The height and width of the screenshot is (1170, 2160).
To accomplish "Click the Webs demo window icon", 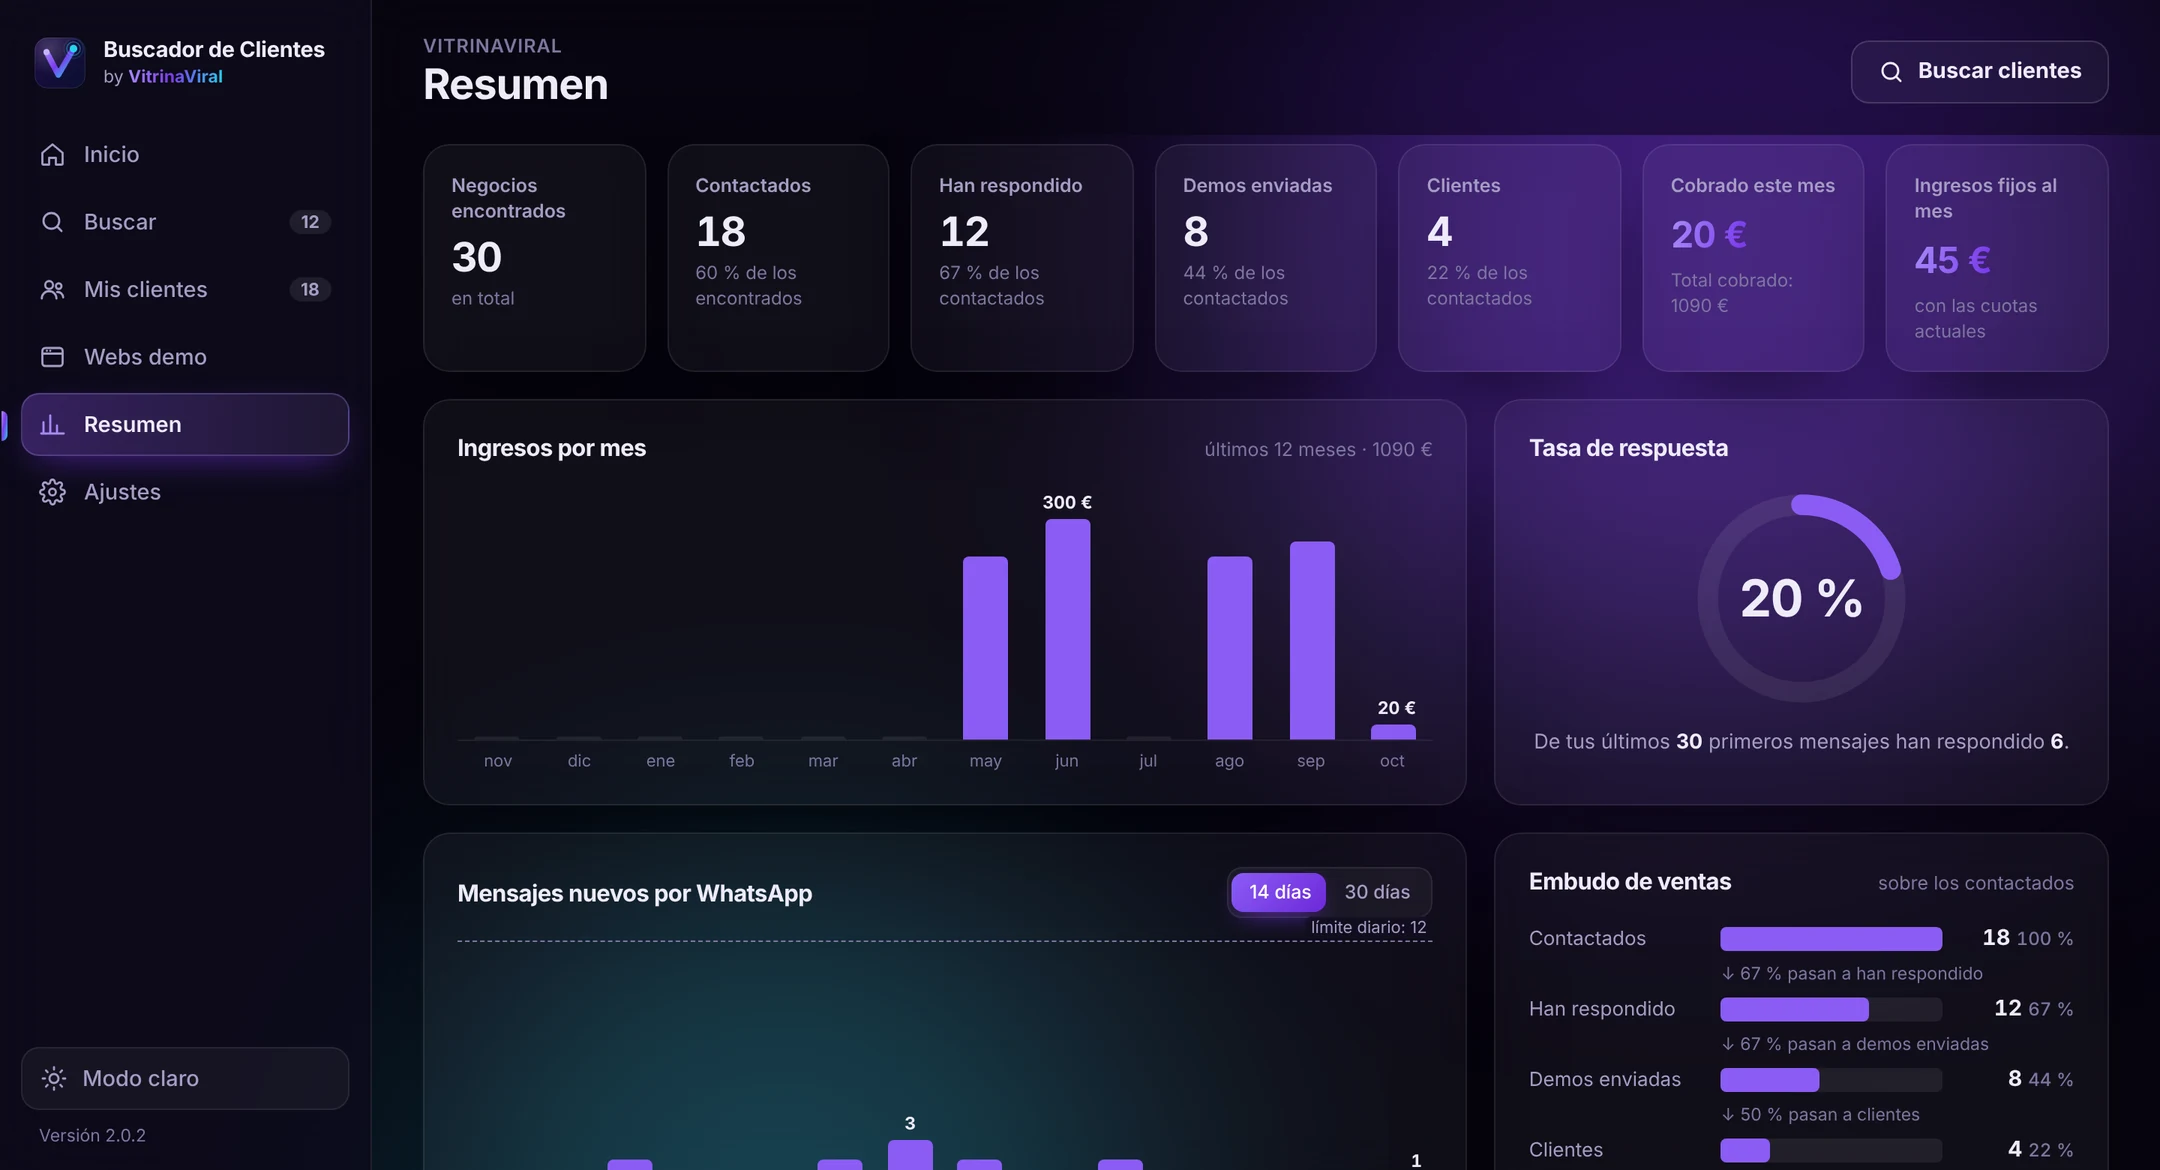I will 52,357.
